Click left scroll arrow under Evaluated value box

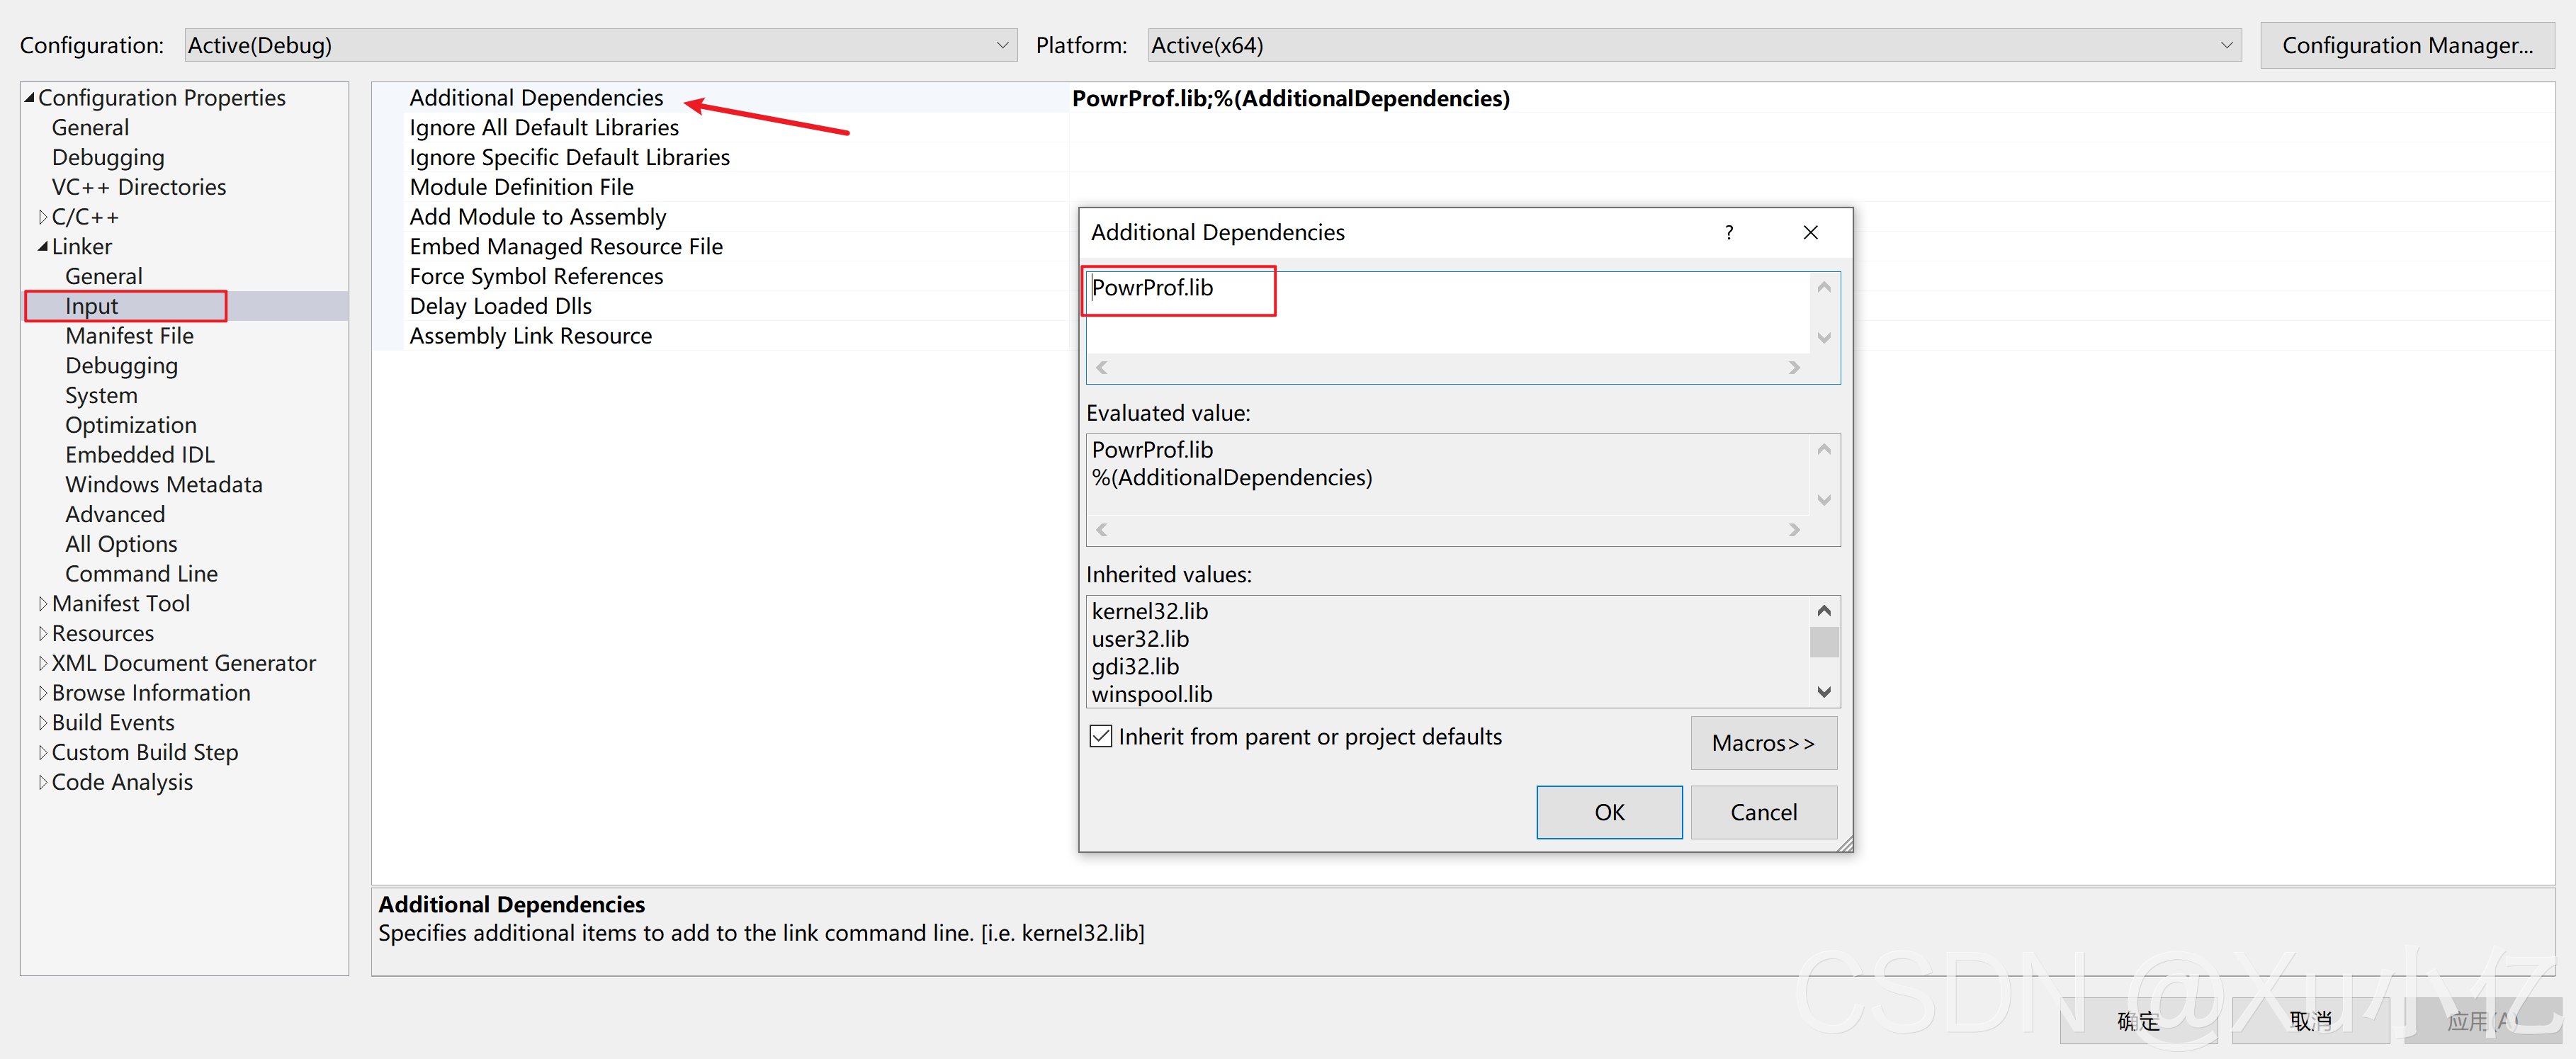pyautogui.click(x=1102, y=529)
